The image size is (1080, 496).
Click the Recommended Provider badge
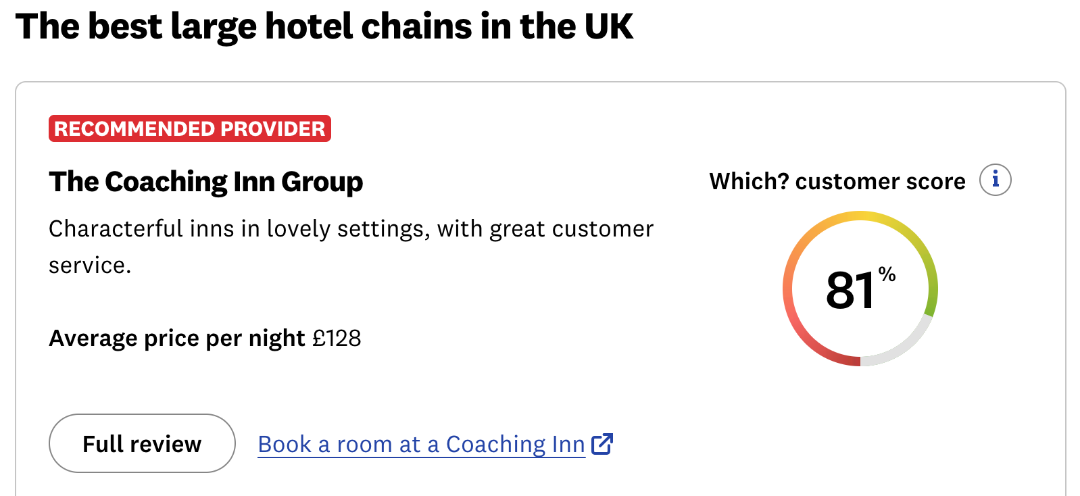tap(190, 129)
